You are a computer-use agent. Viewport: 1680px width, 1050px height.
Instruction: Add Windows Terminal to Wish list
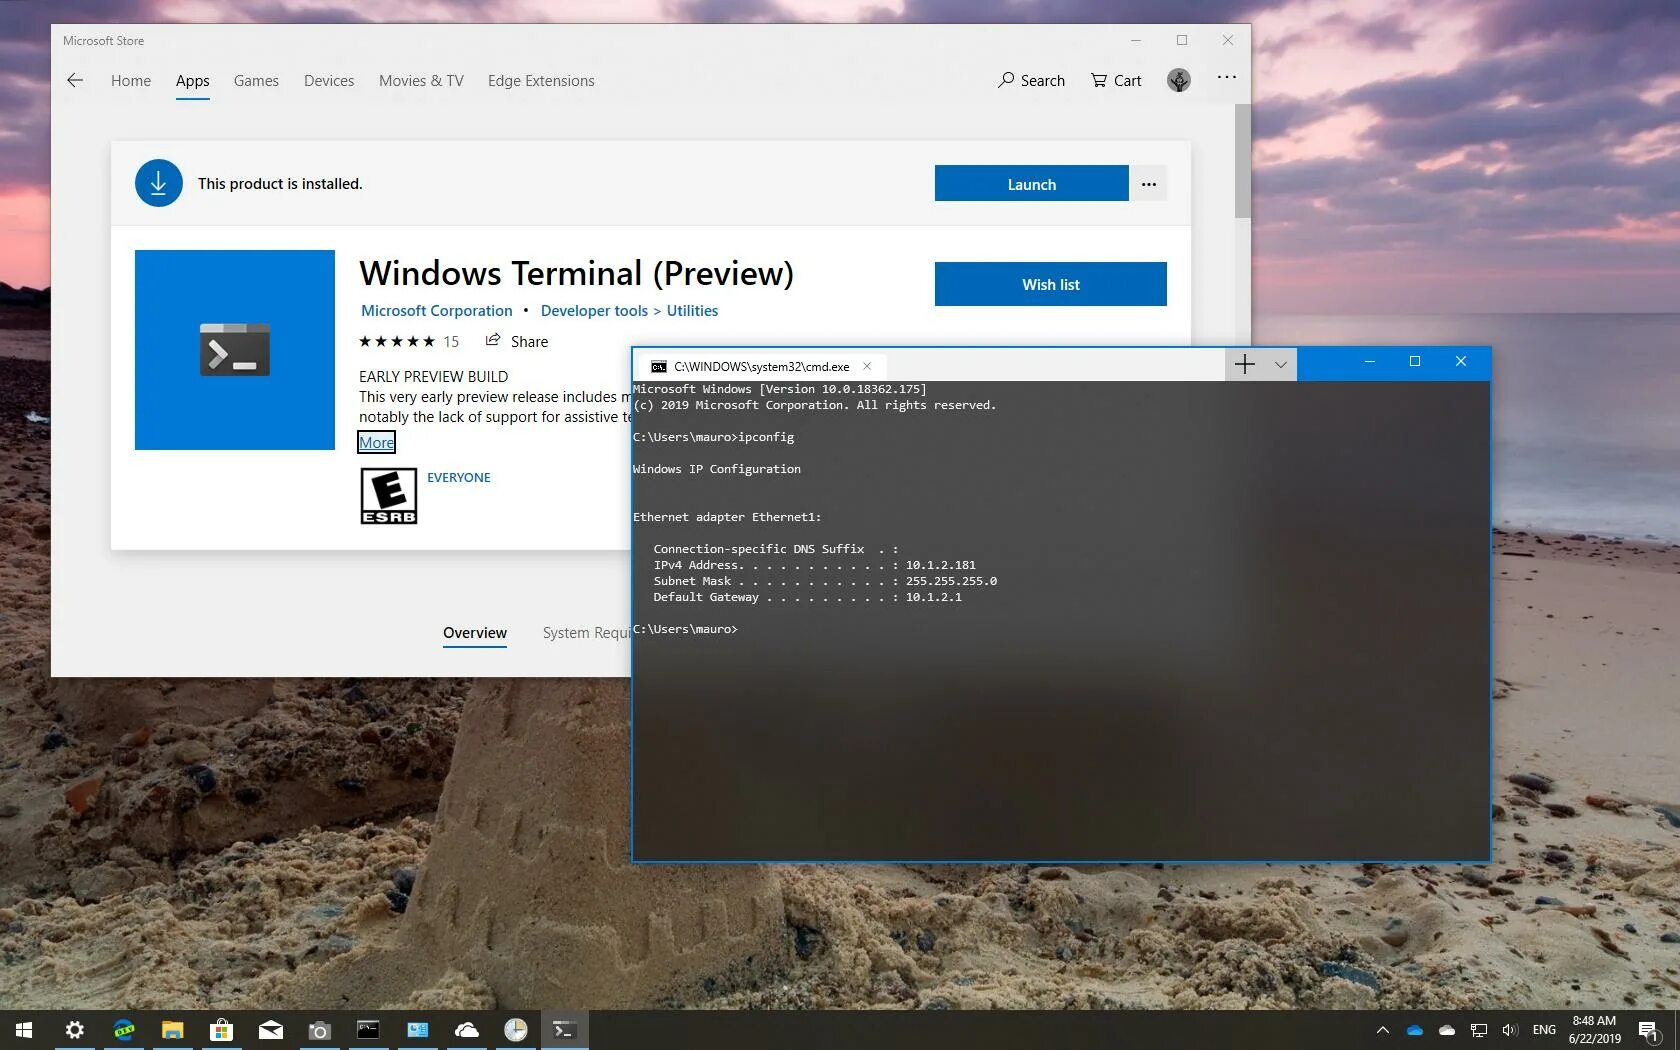pos(1050,284)
